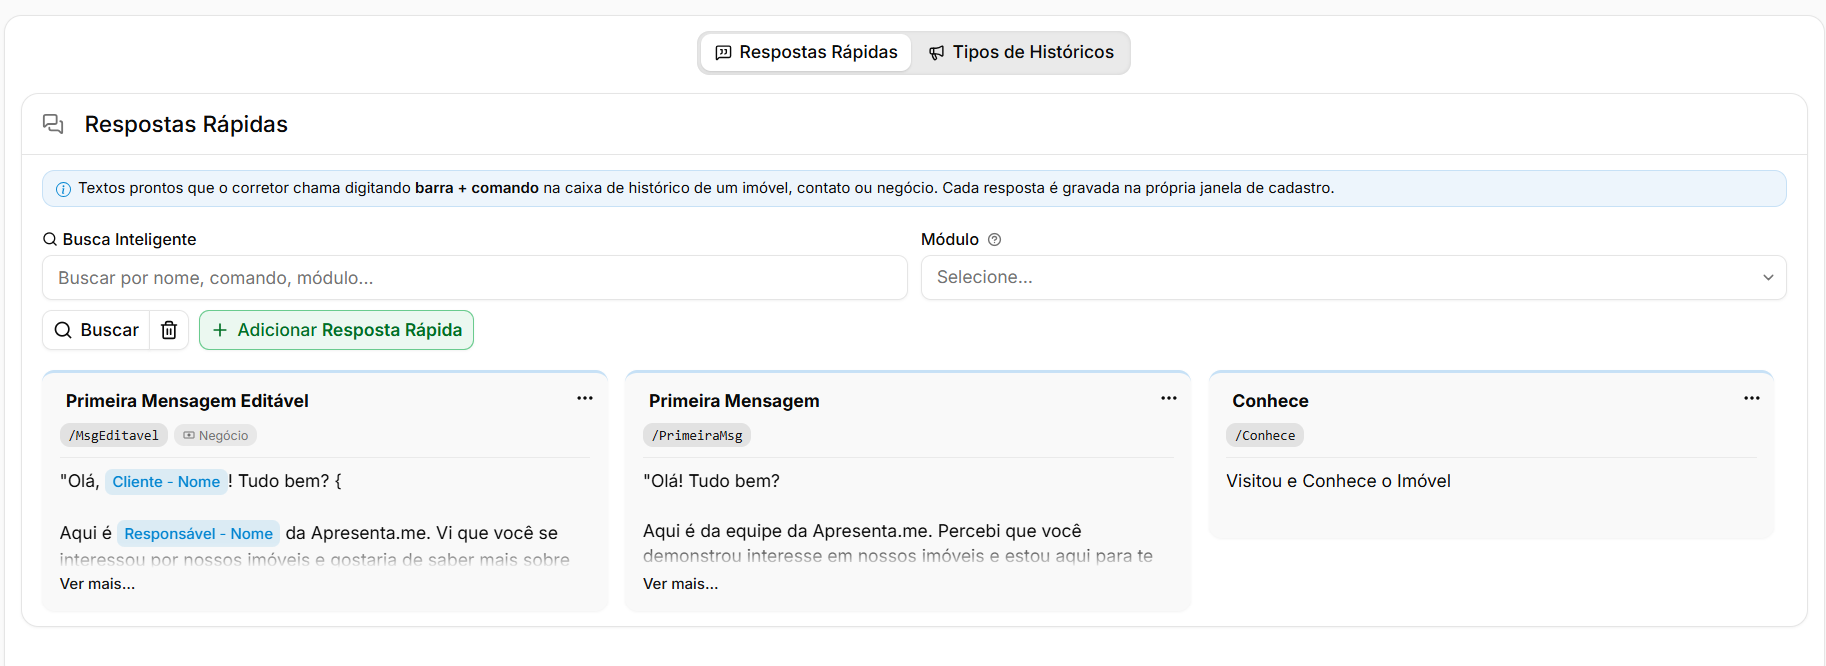The height and width of the screenshot is (666, 1826).
Task: Click the trash icon next to Buscar
Action: click(x=169, y=330)
